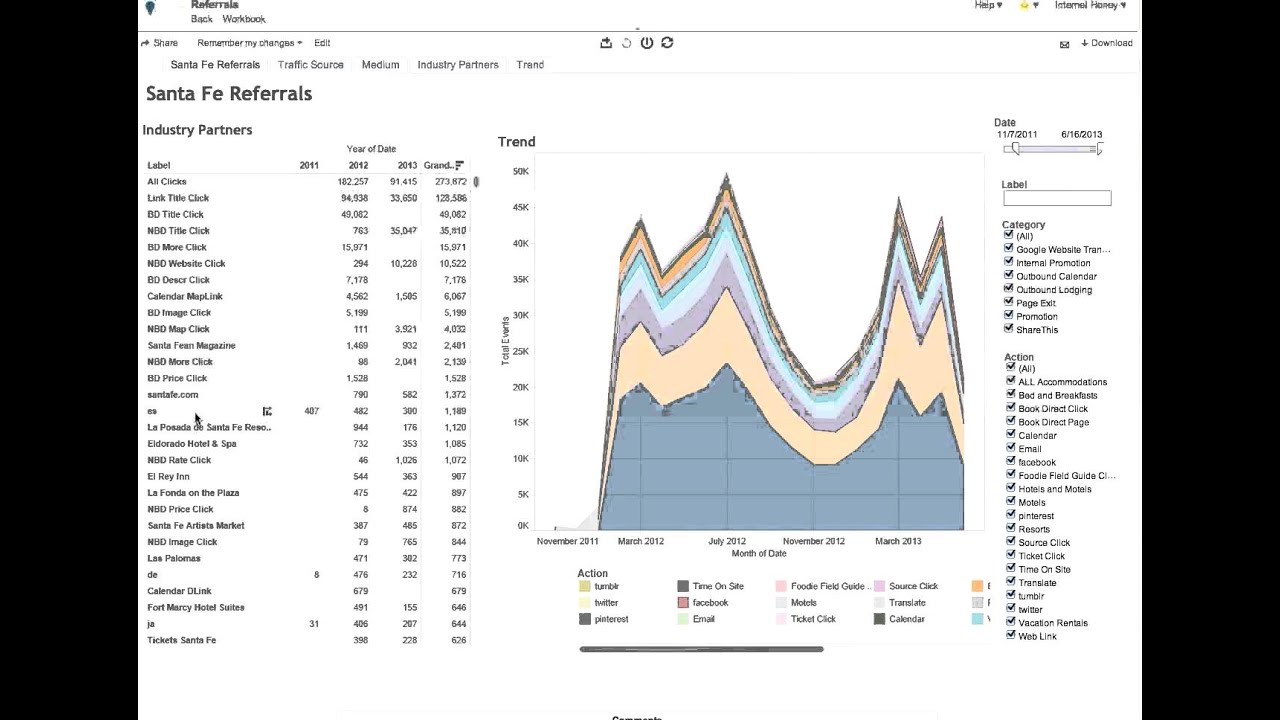
Task: Click the Date slider left handle
Action: (1015, 149)
